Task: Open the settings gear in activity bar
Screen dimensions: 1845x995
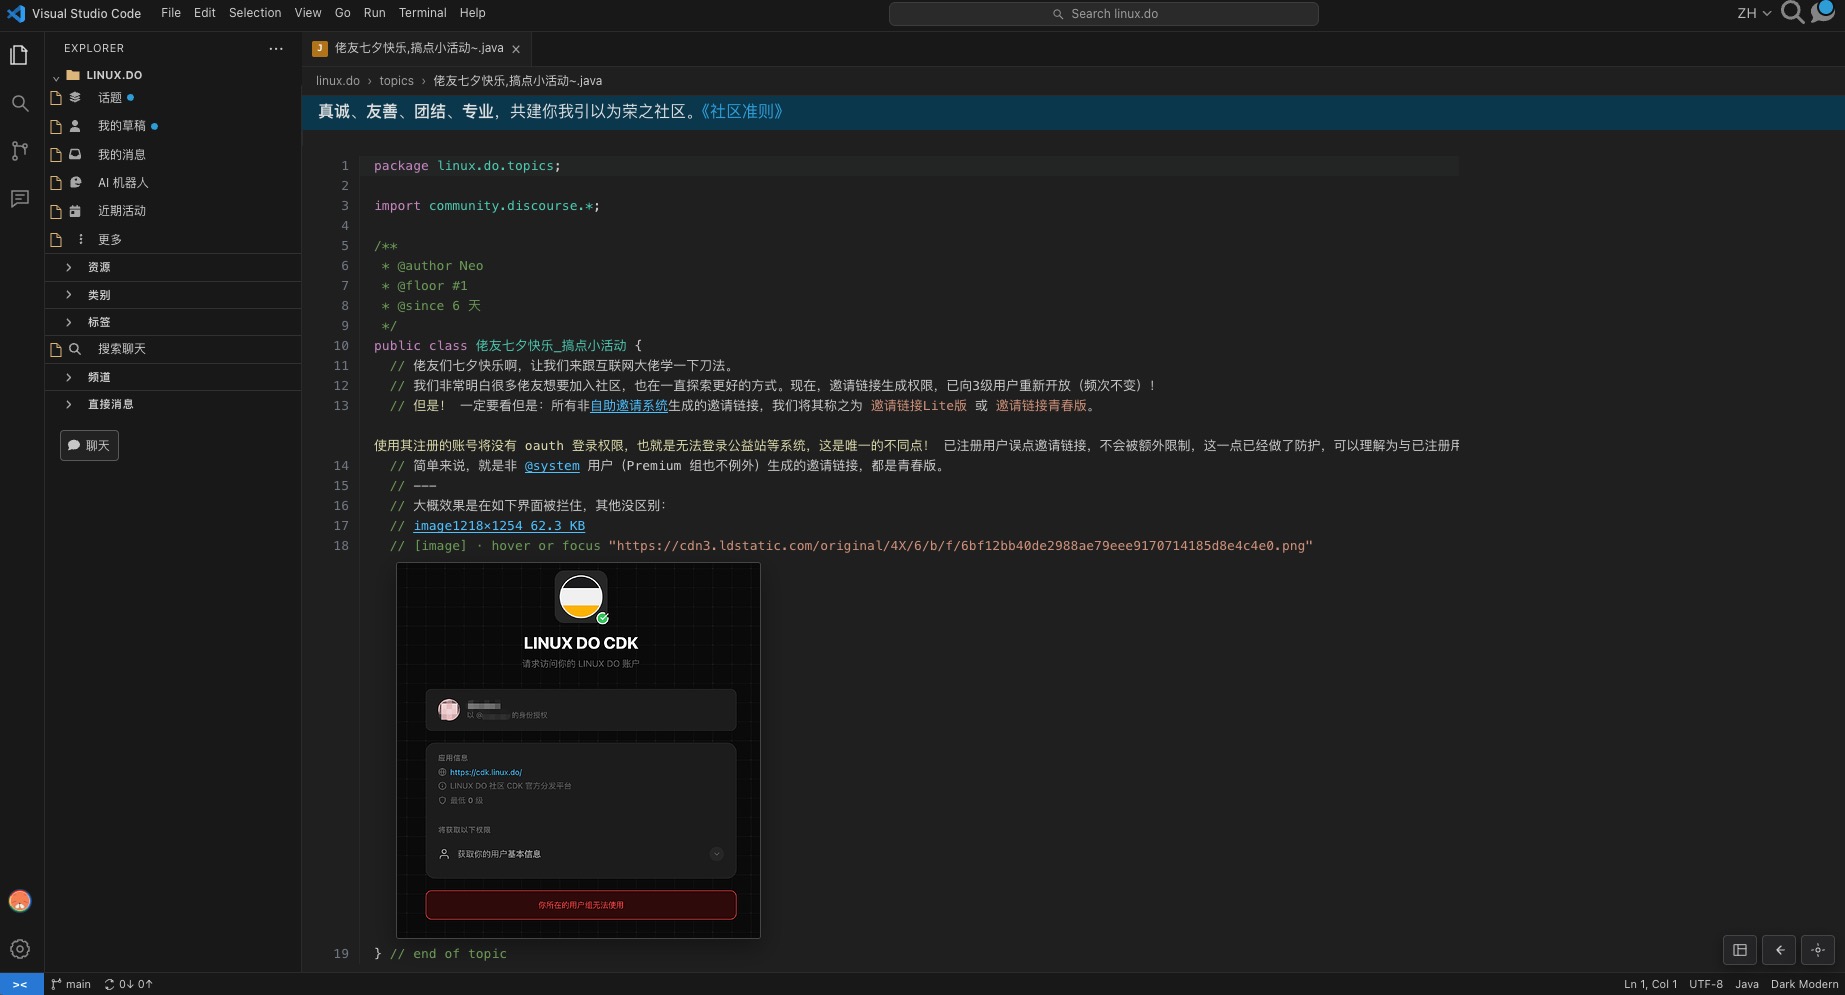Action: pos(20,949)
